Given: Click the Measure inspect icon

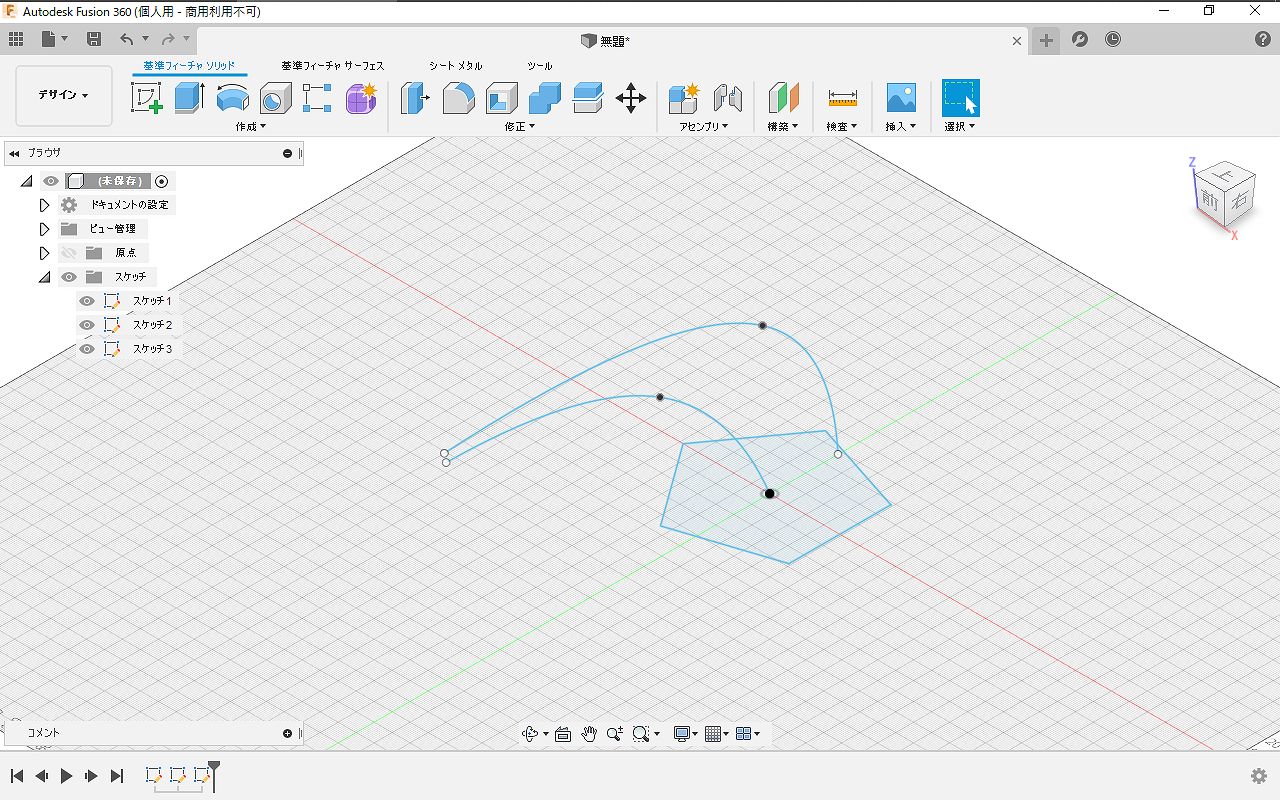Looking at the screenshot, I should [x=843, y=98].
